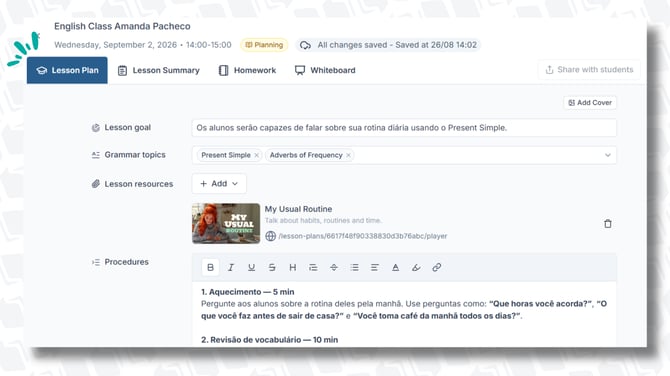670x376 pixels.
Task: Click the Present Simple tag label
Action: (226, 155)
